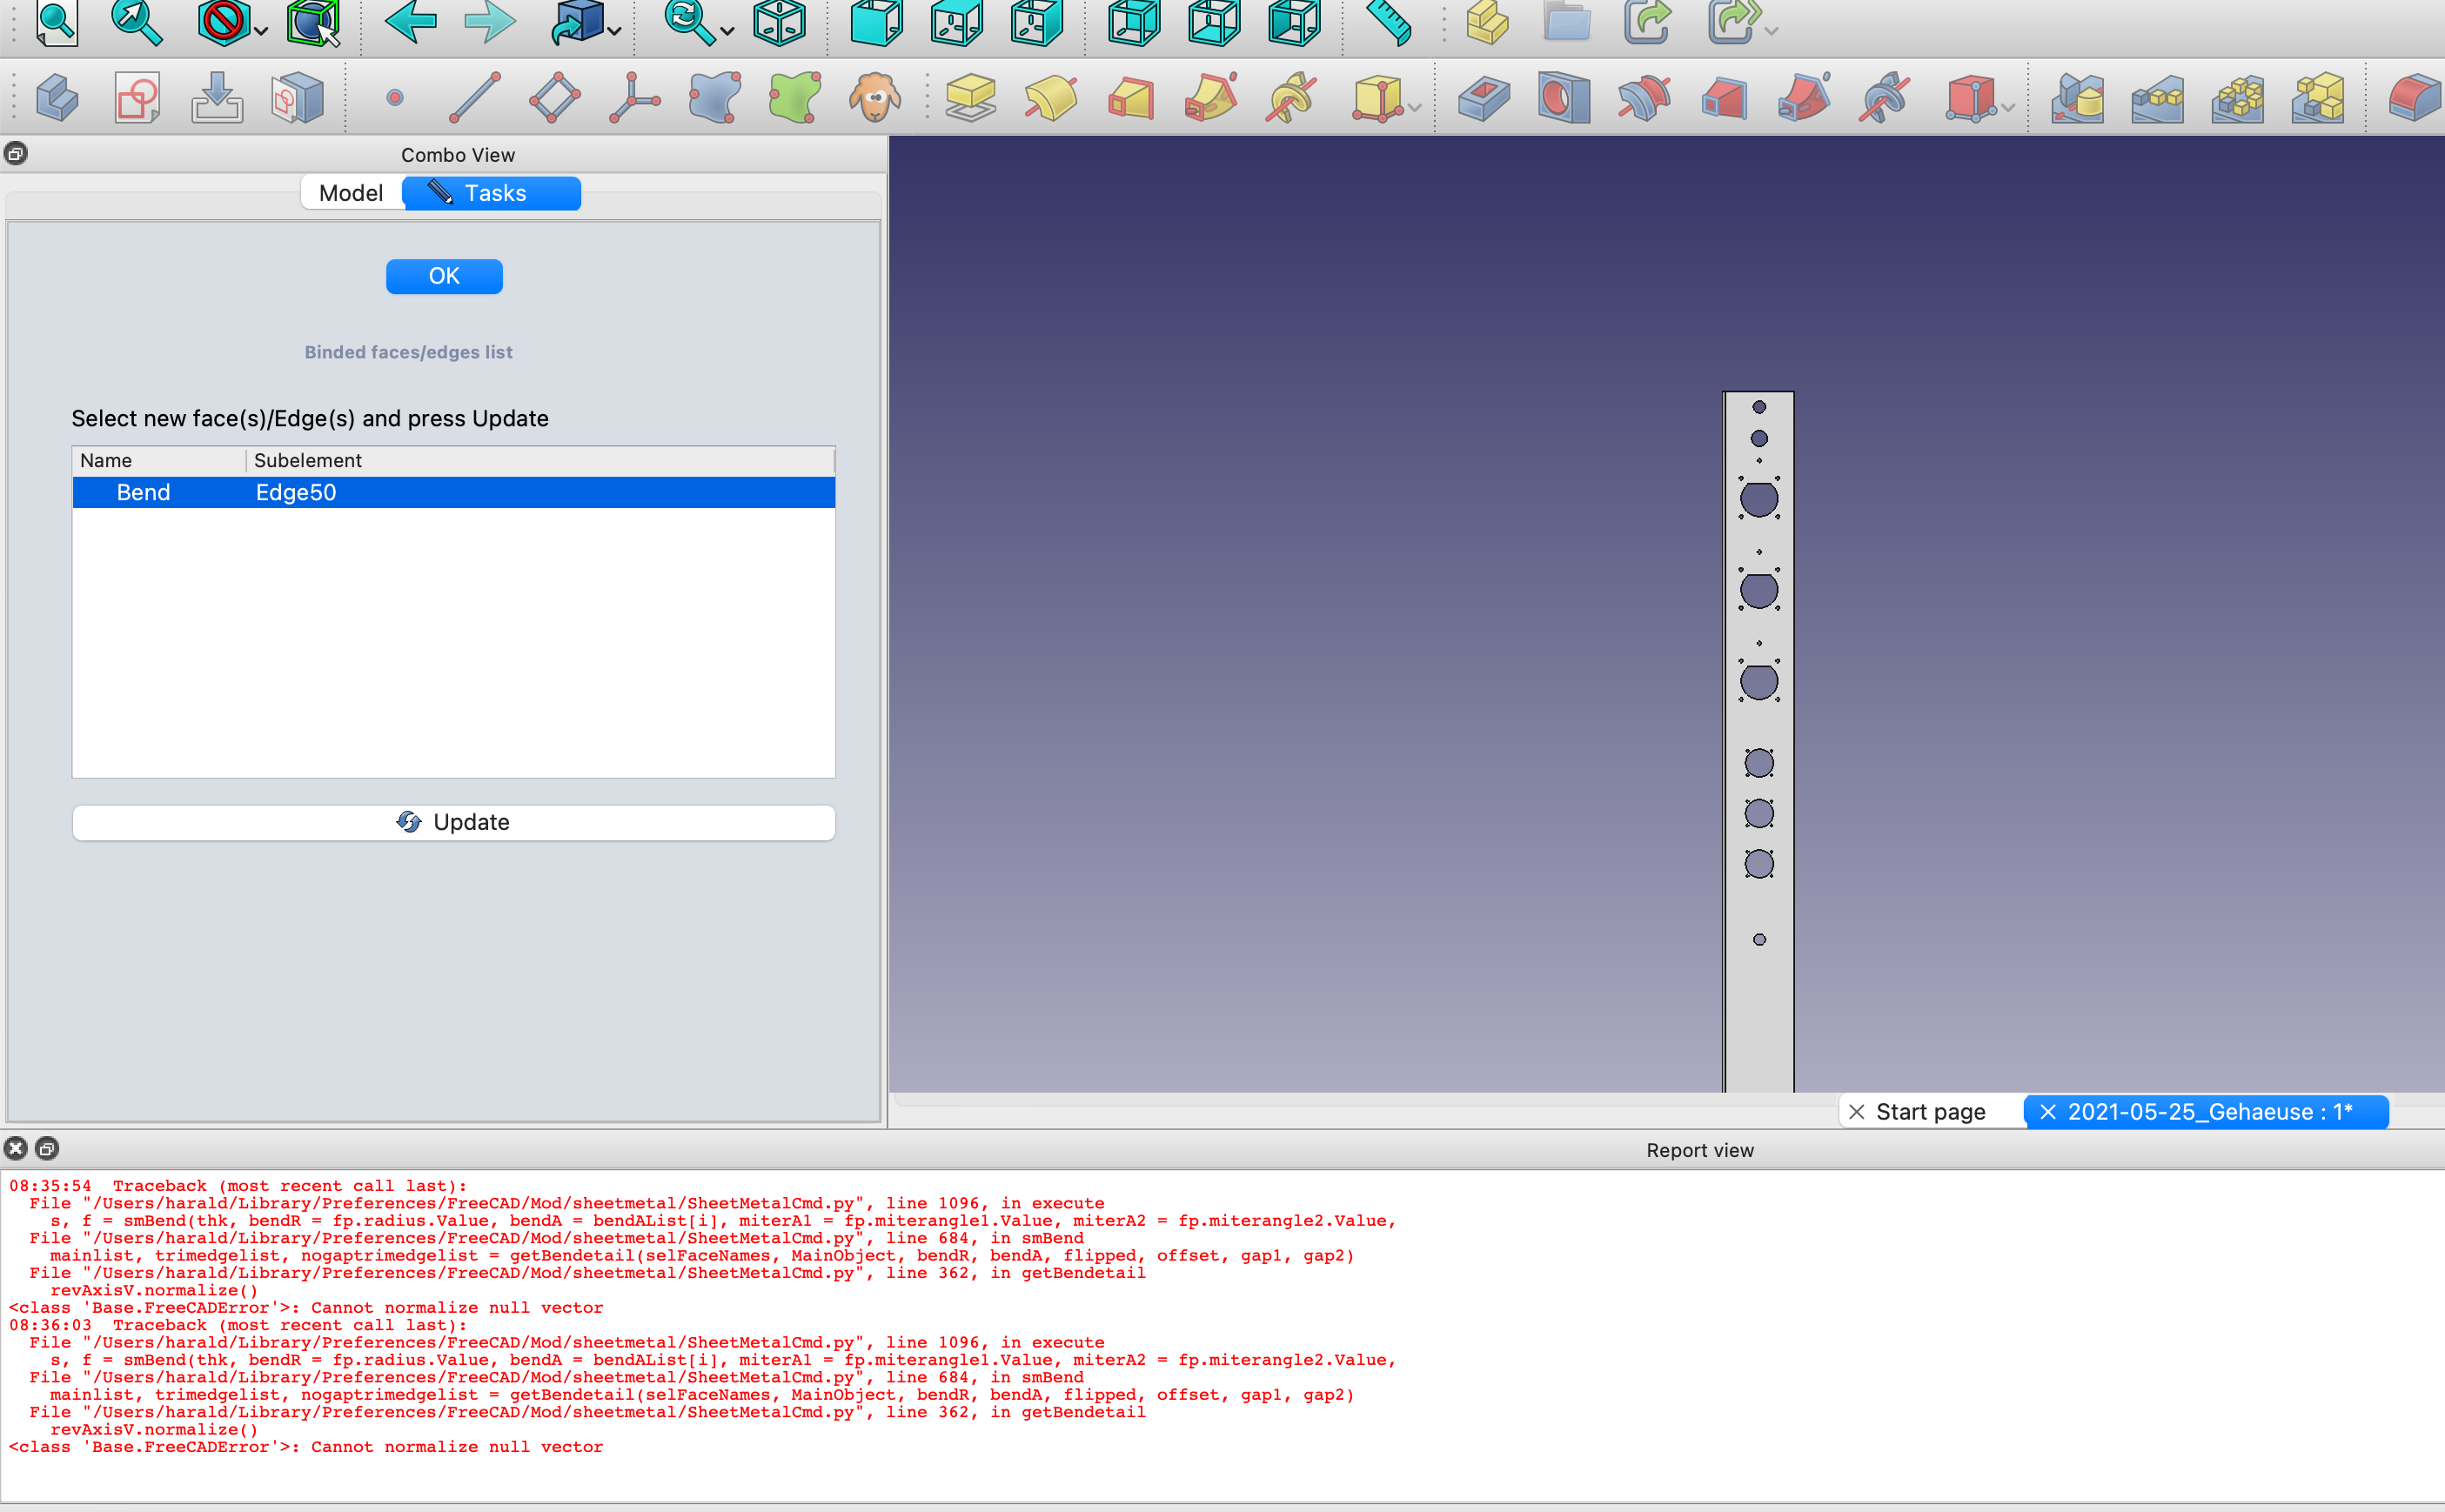Image resolution: width=2445 pixels, height=1512 pixels.
Task: Close the Start page tab
Action: pos(1857,1111)
